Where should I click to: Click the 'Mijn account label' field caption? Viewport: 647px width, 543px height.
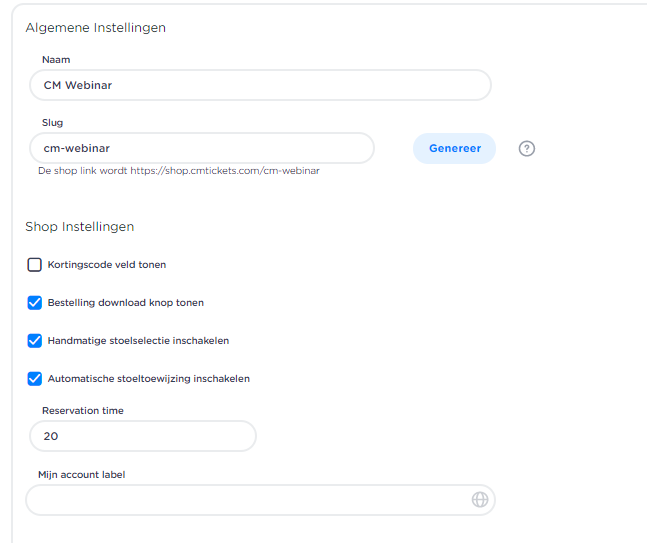[x=84, y=475]
